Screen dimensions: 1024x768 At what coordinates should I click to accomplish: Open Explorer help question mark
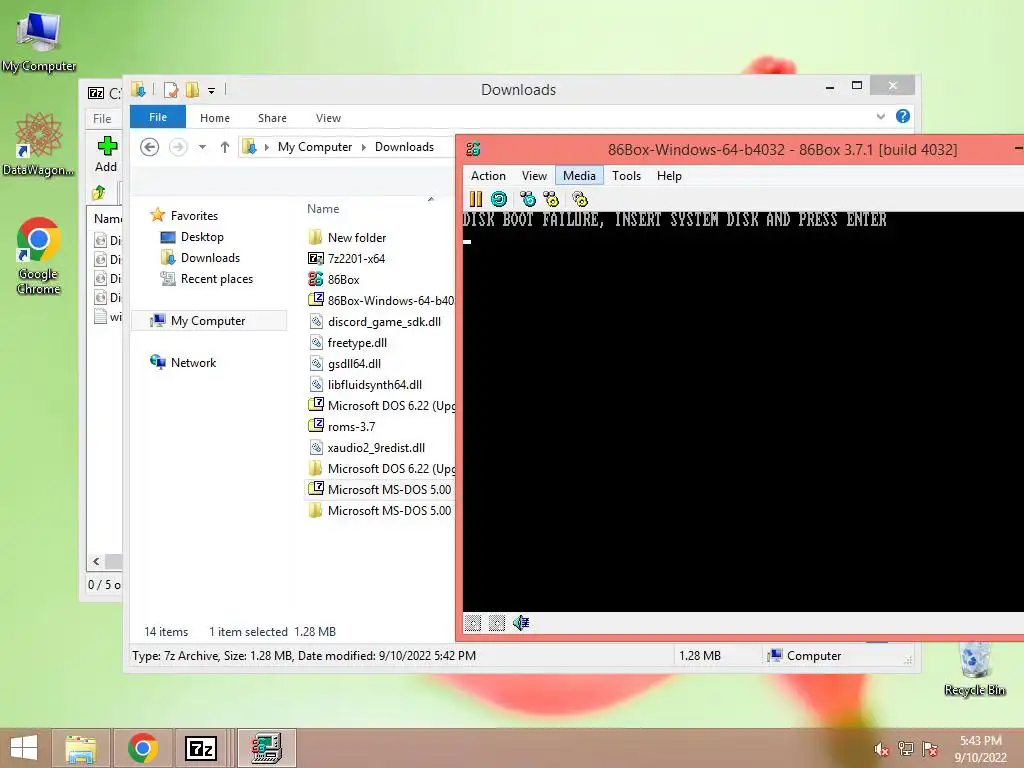pos(903,116)
